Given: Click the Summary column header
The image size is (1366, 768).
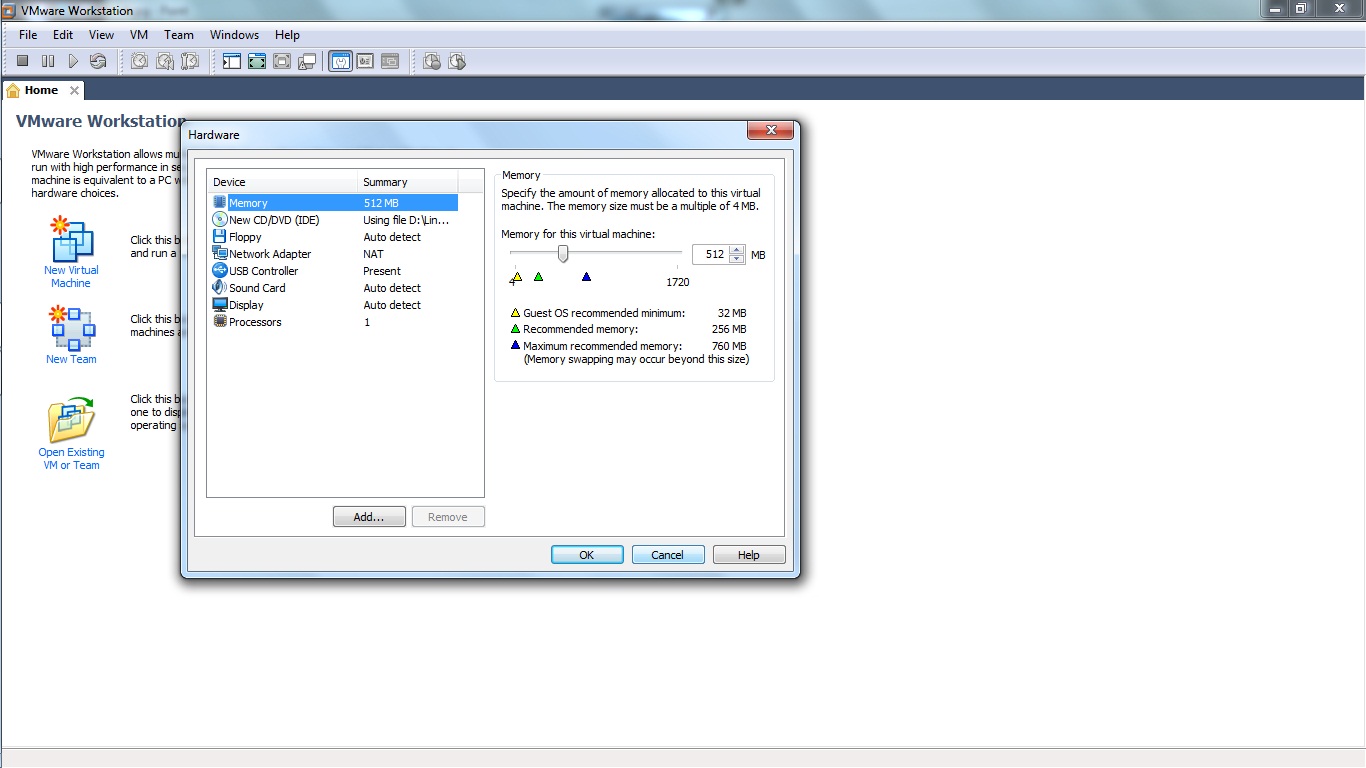Looking at the screenshot, I should tap(408, 182).
